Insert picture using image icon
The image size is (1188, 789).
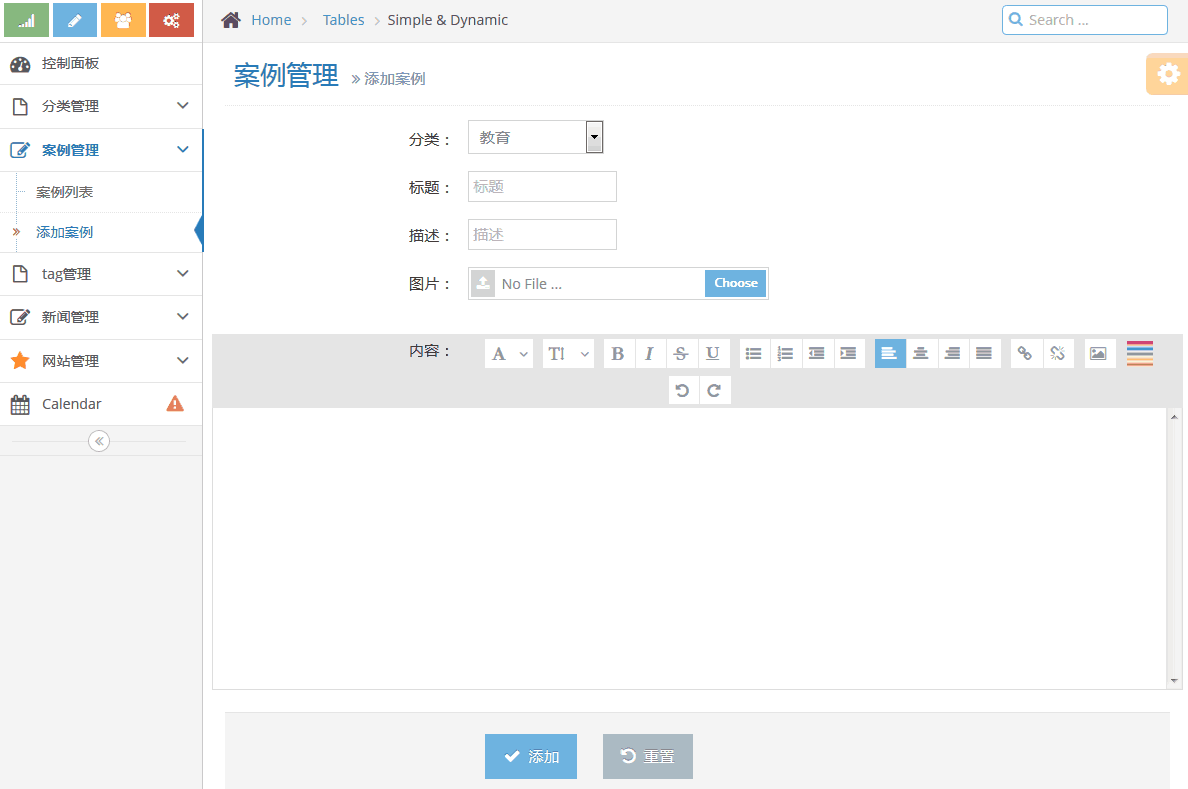click(1099, 353)
